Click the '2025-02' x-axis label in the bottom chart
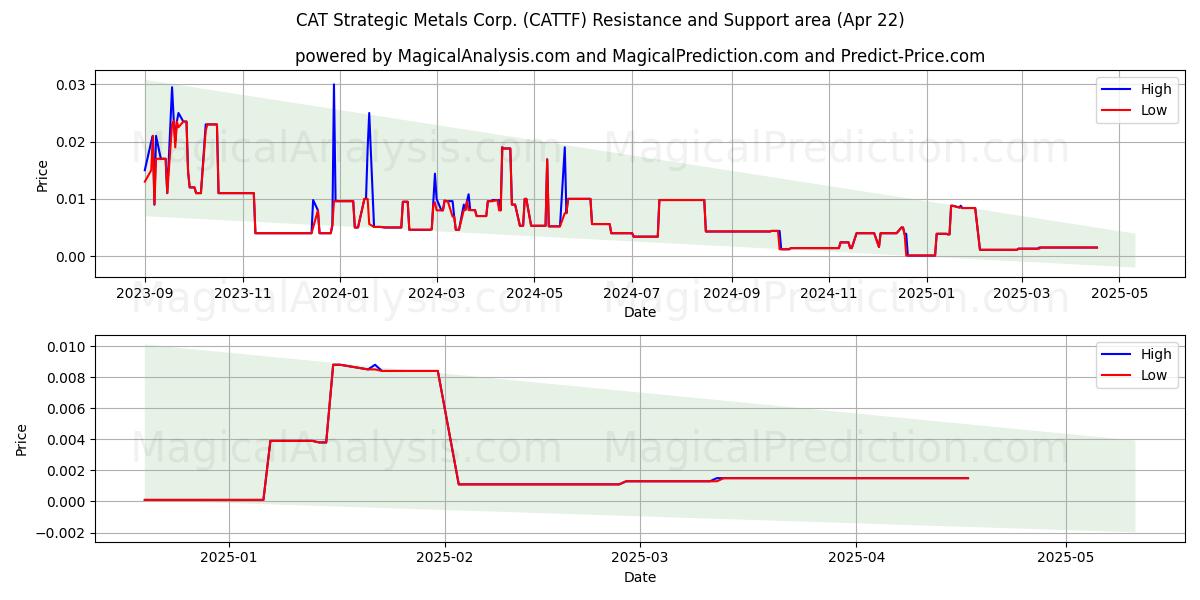This screenshot has width=1200, height=600. coord(445,559)
